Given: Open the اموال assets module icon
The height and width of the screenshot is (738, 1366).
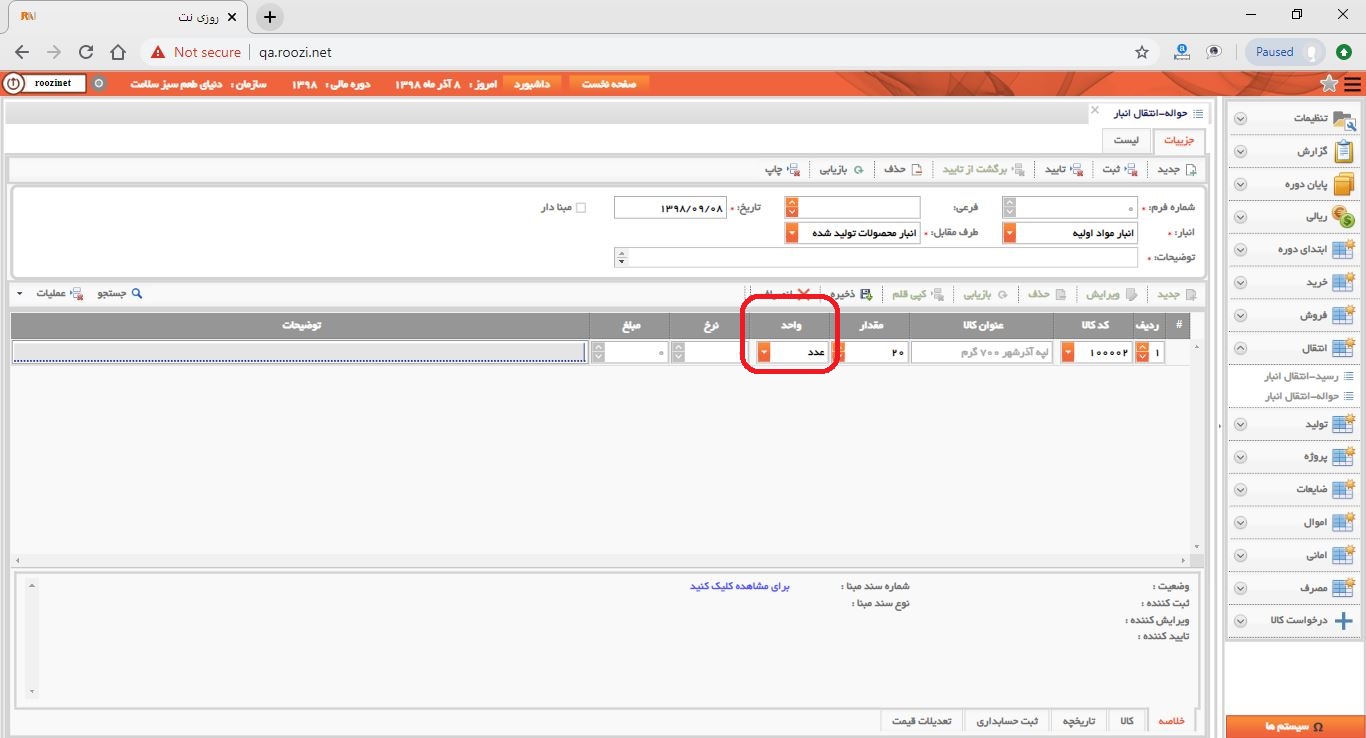Looking at the screenshot, I should 1344,522.
